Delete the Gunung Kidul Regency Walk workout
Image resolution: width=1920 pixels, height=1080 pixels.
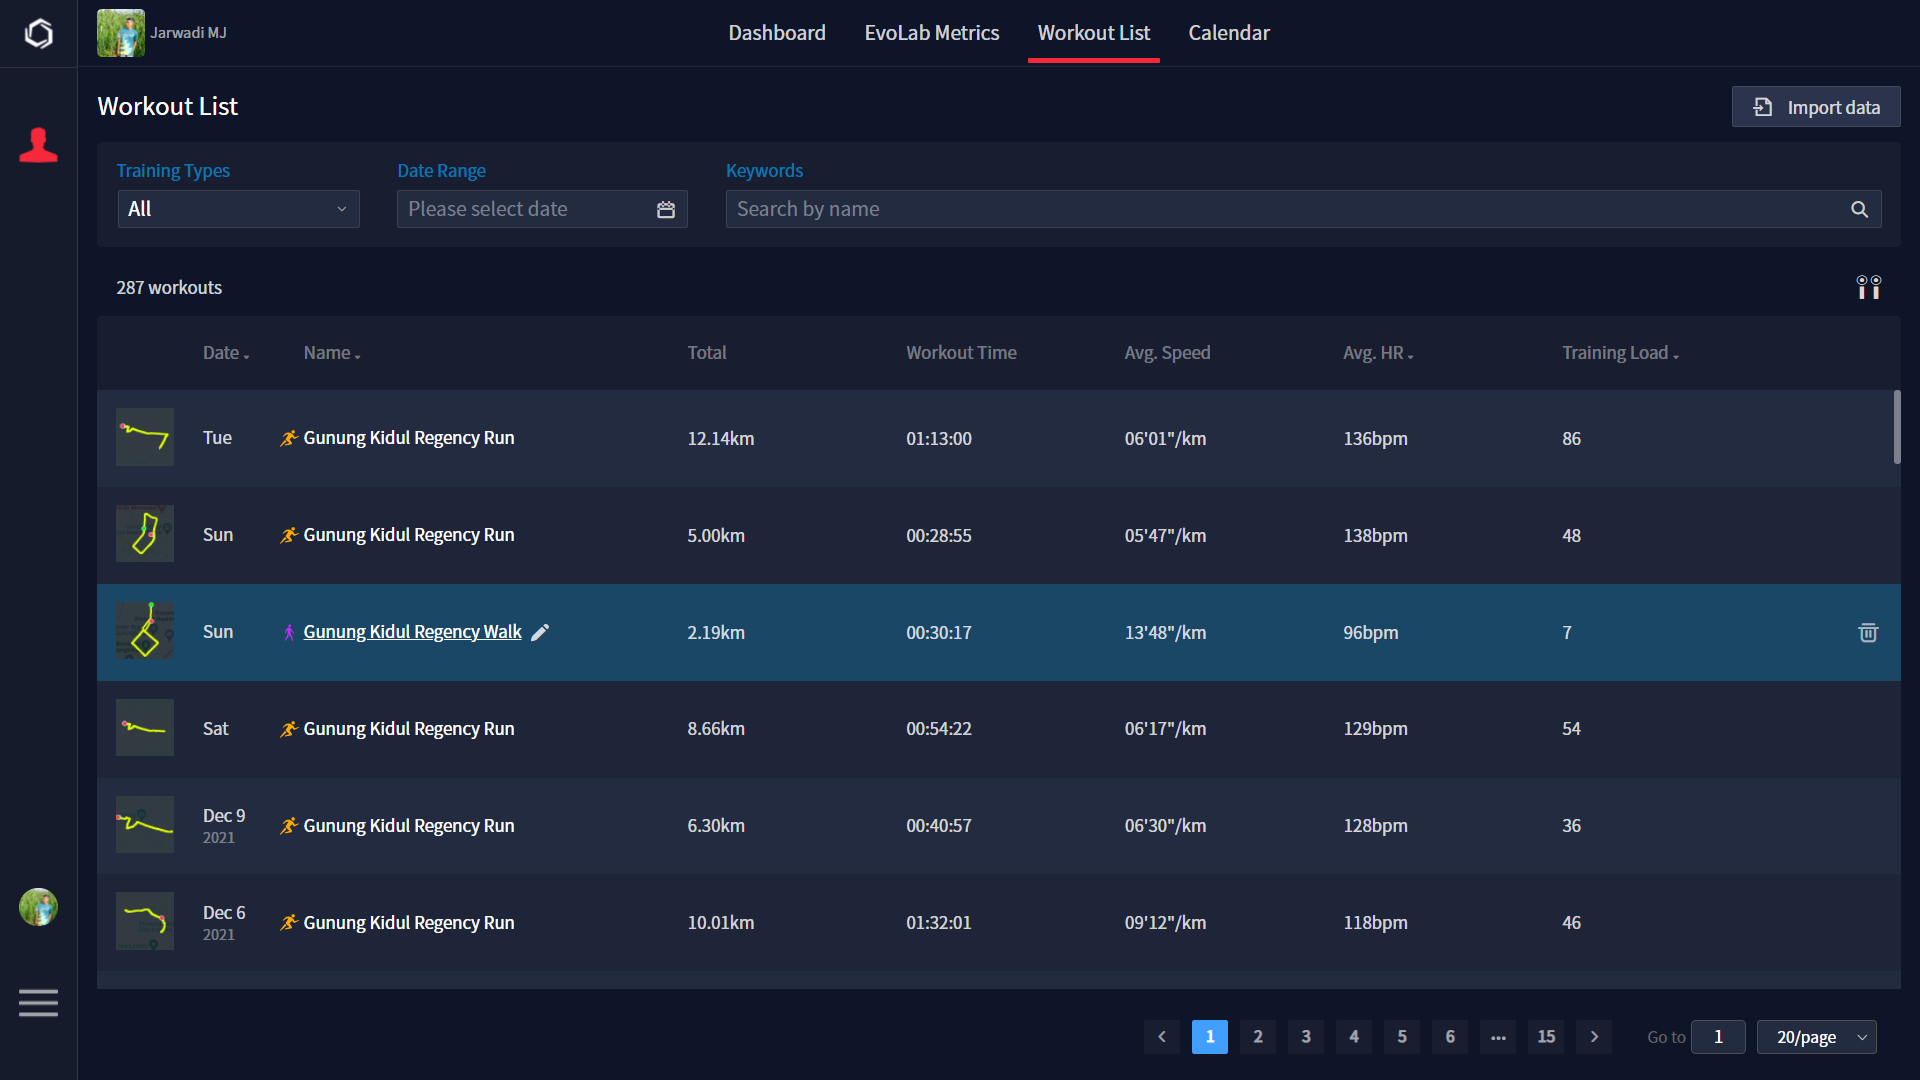(1868, 633)
